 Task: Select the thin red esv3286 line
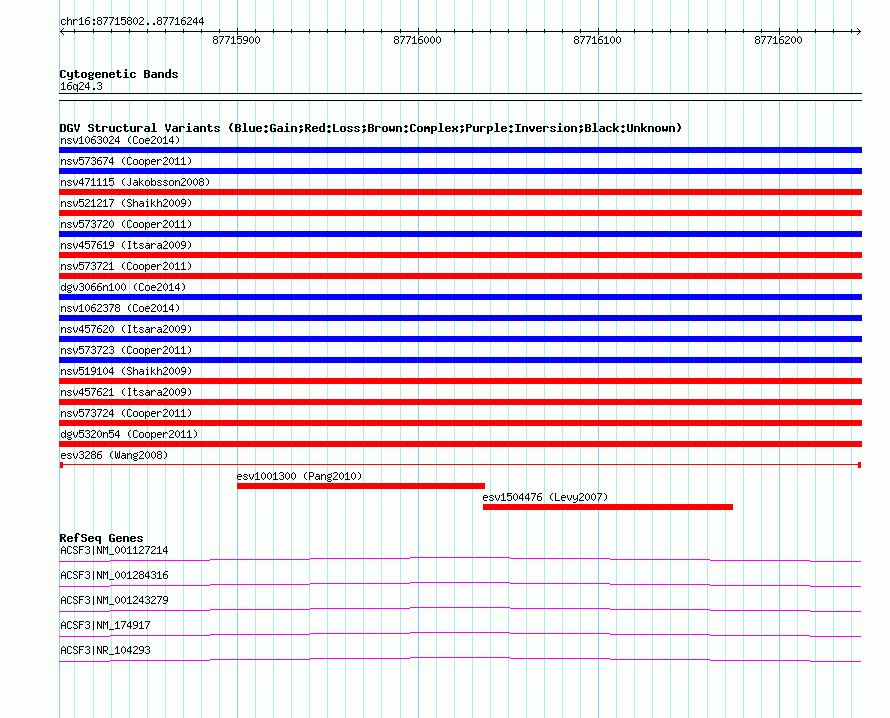(x=460, y=465)
